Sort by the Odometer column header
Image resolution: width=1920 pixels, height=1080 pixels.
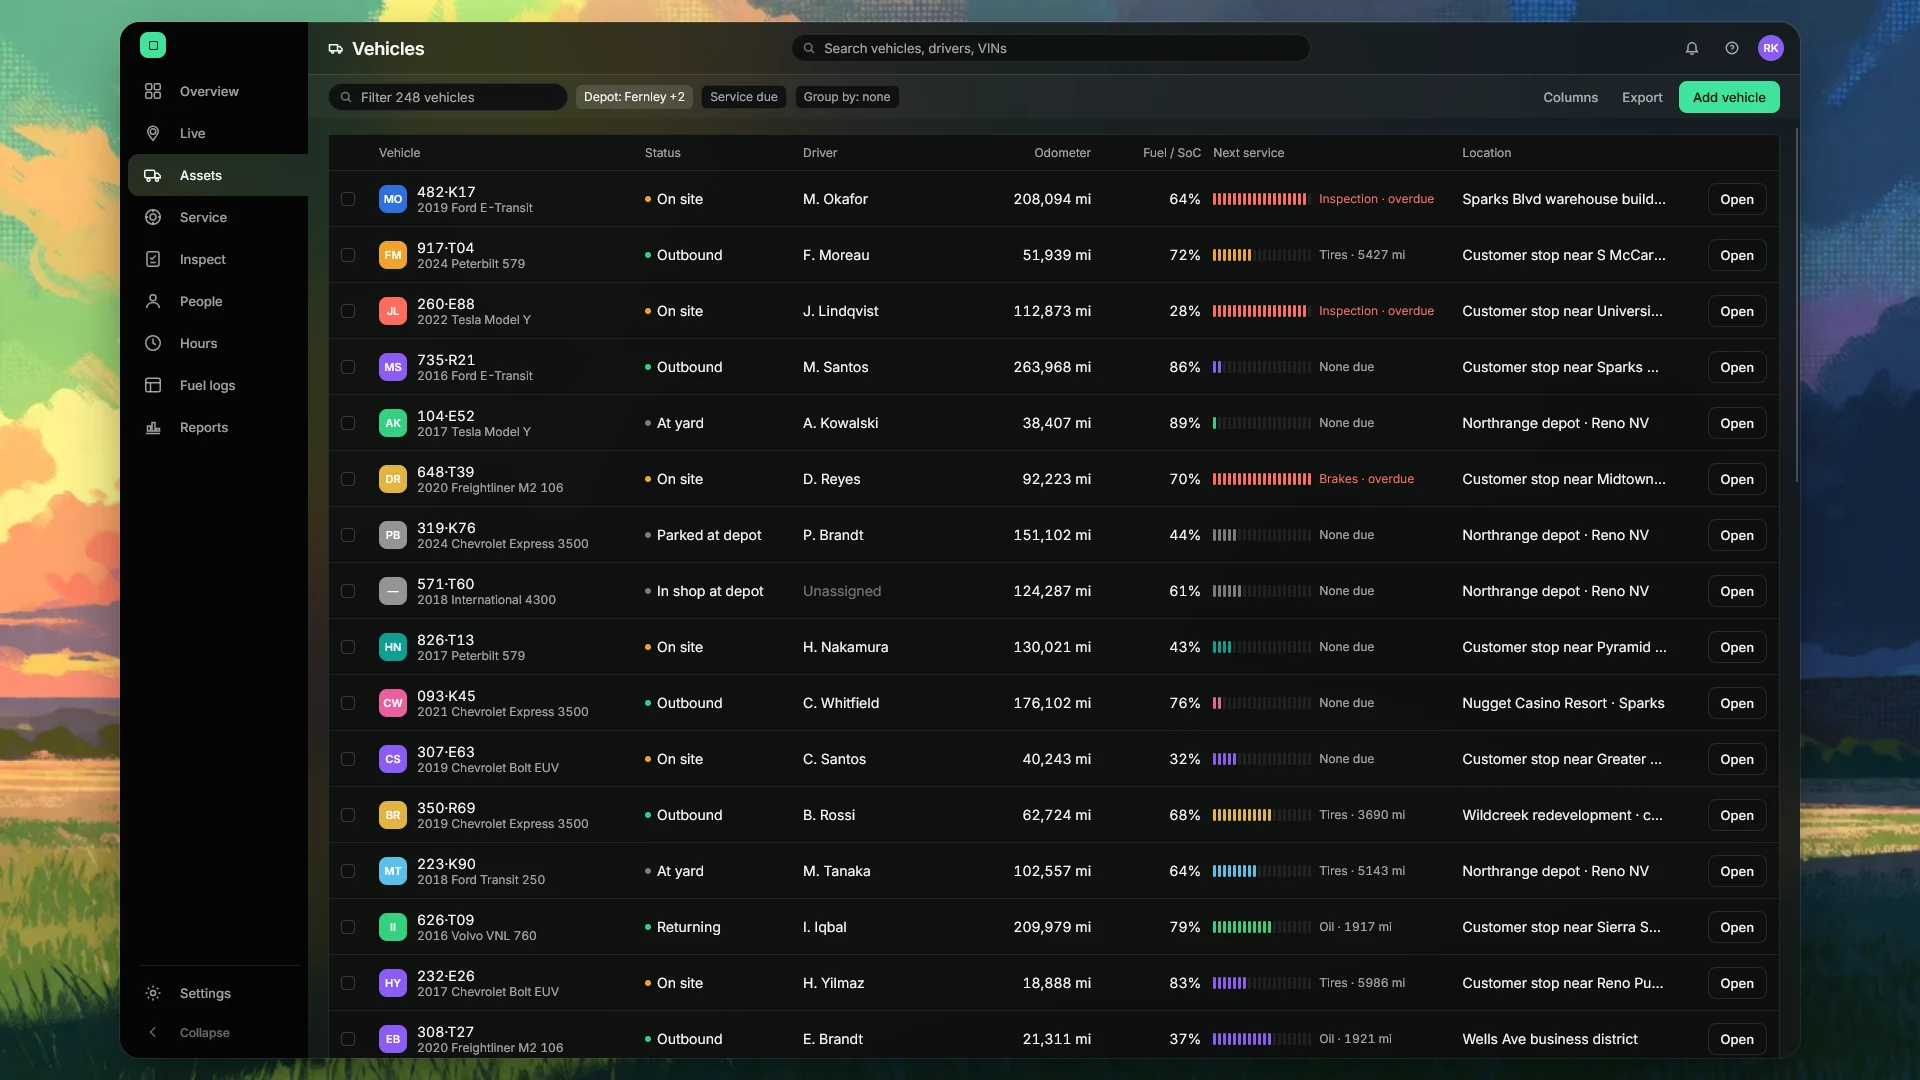tap(1062, 153)
